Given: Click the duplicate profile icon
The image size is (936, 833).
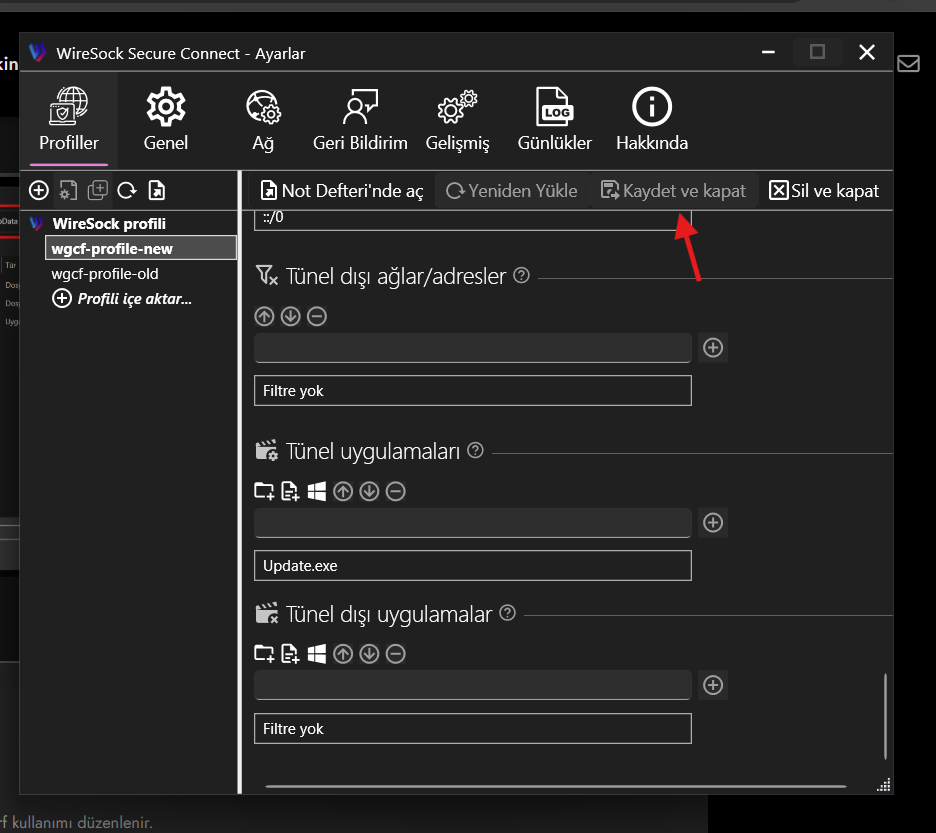Looking at the screenshot, I should (x=97, y=190).
